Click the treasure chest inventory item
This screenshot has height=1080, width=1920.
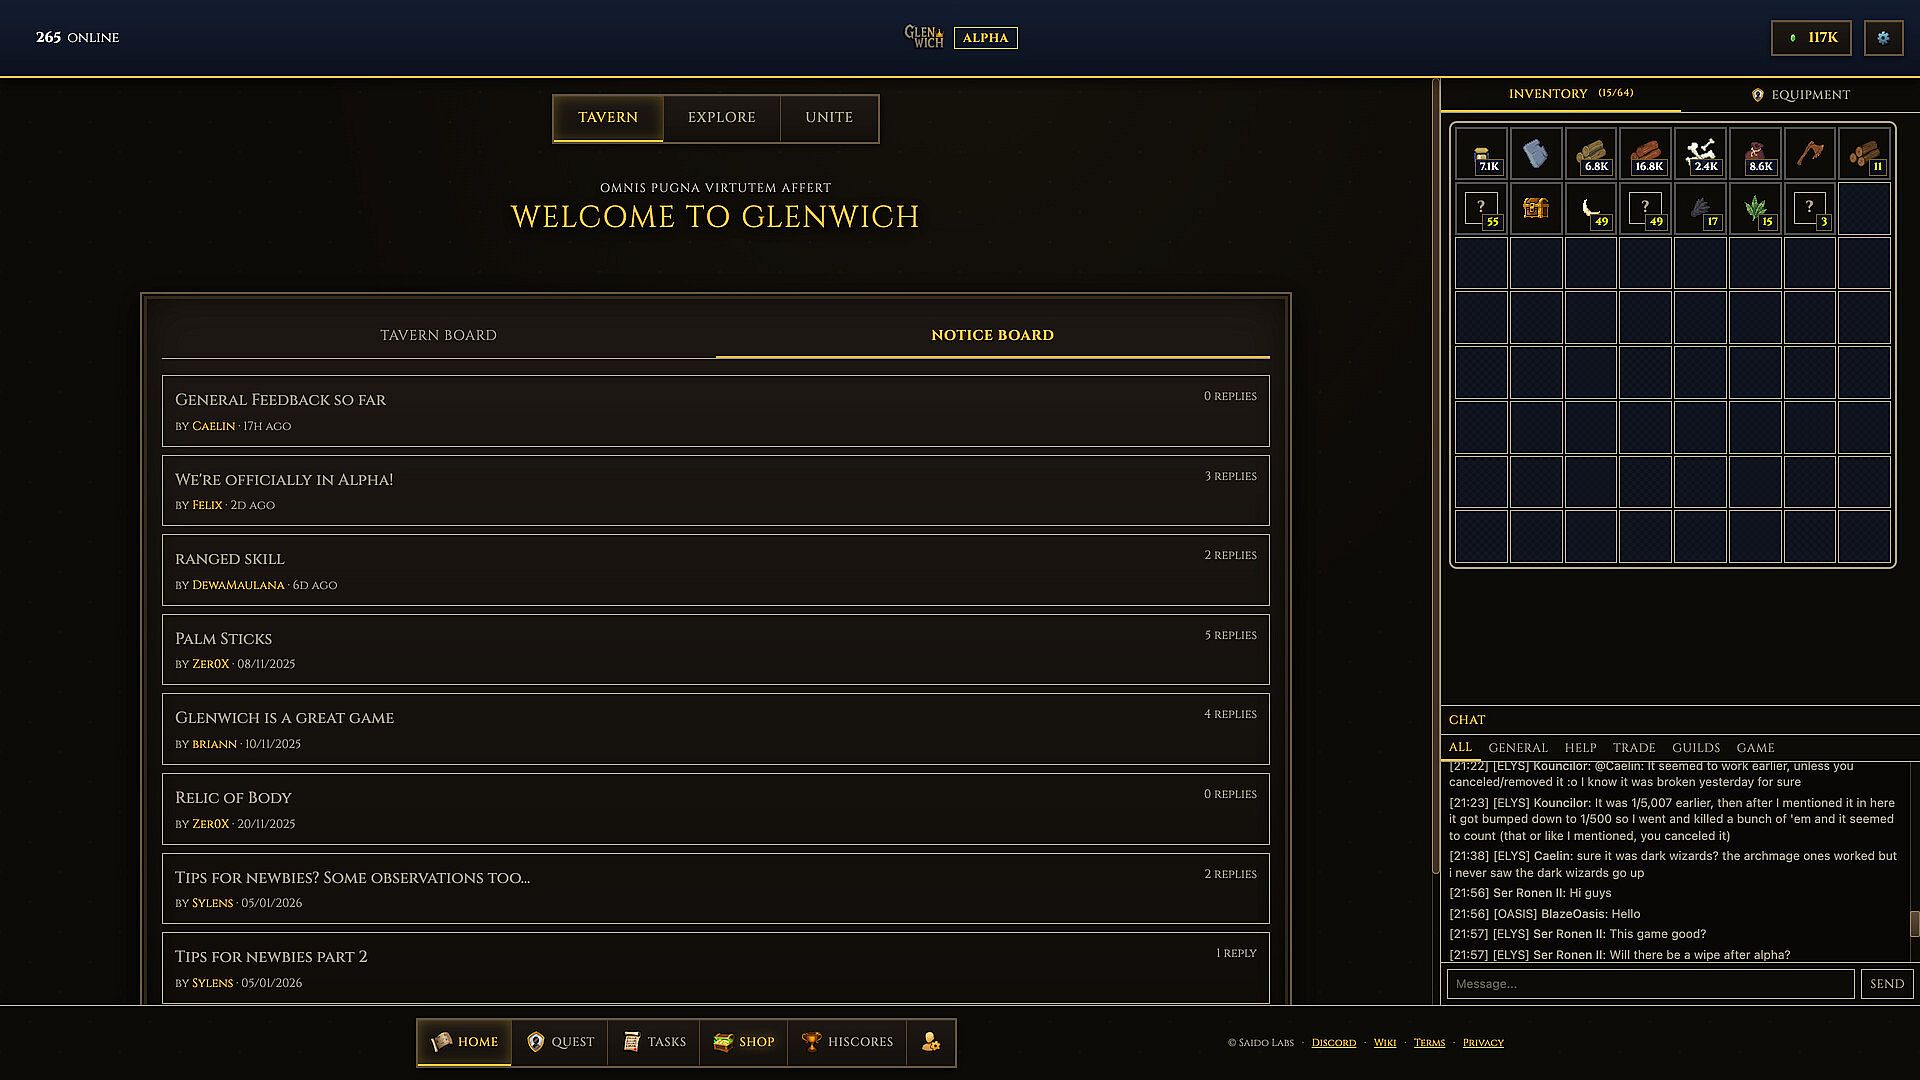tap(1536, 208)
